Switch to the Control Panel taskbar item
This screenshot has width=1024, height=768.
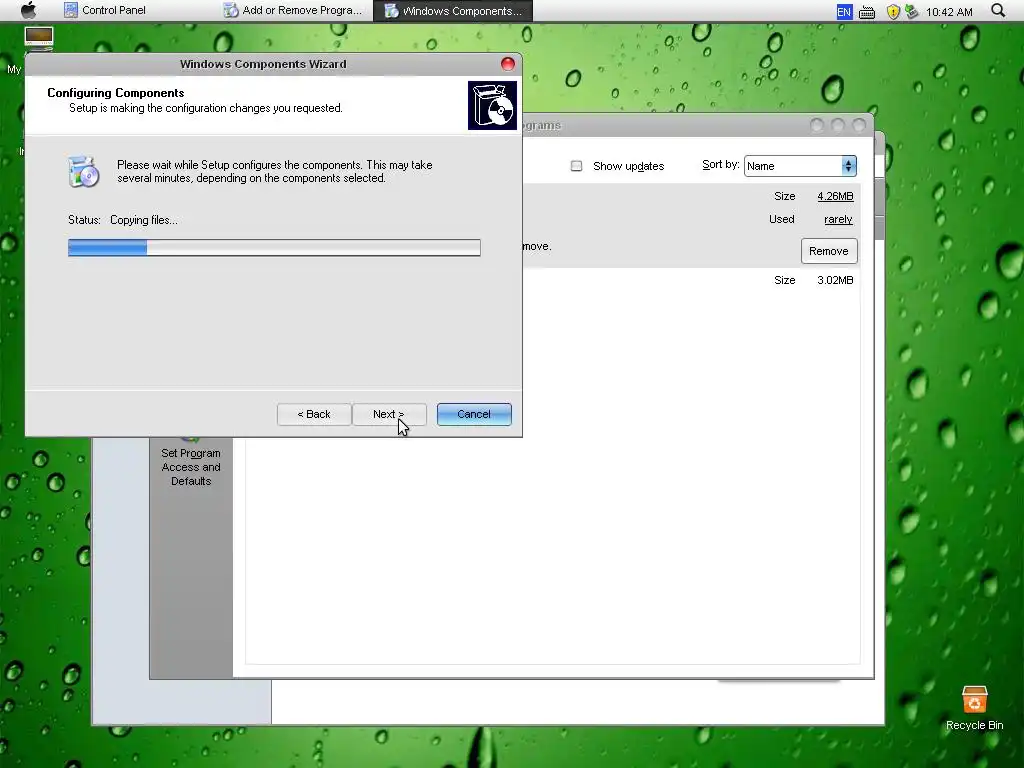[x=104, y=10]
